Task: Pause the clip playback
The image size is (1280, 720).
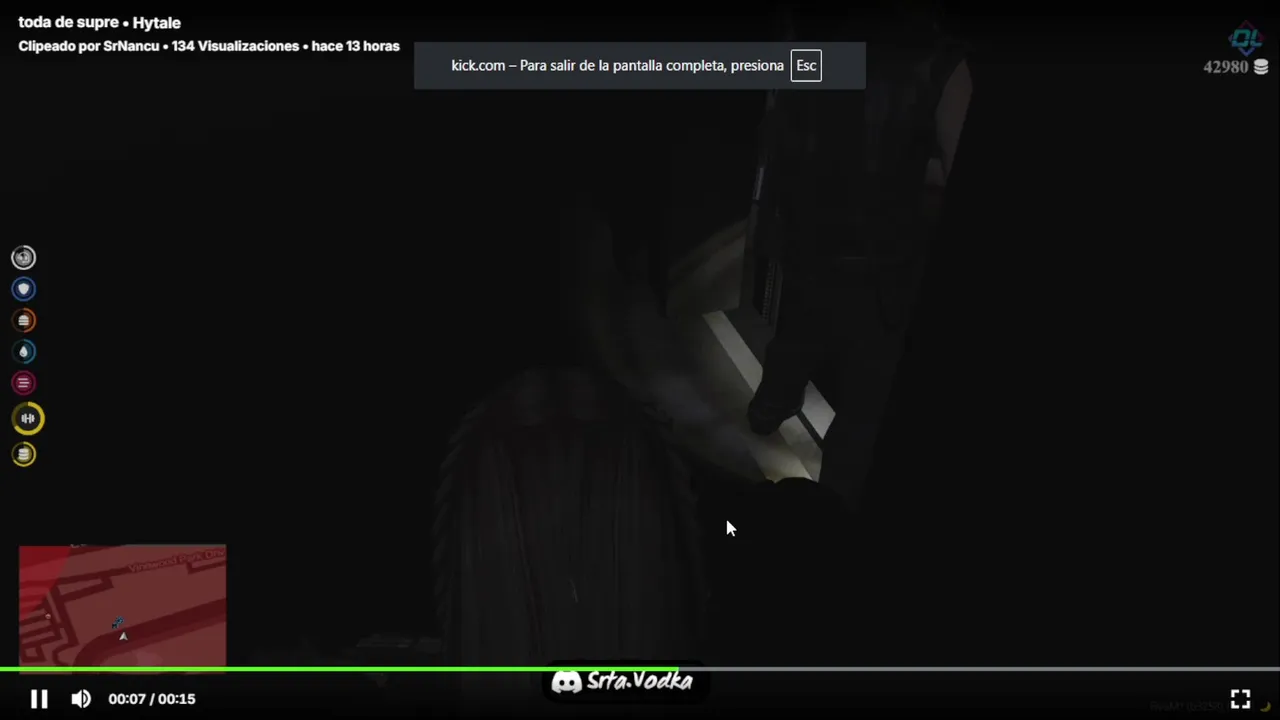Action: point(39,699)
